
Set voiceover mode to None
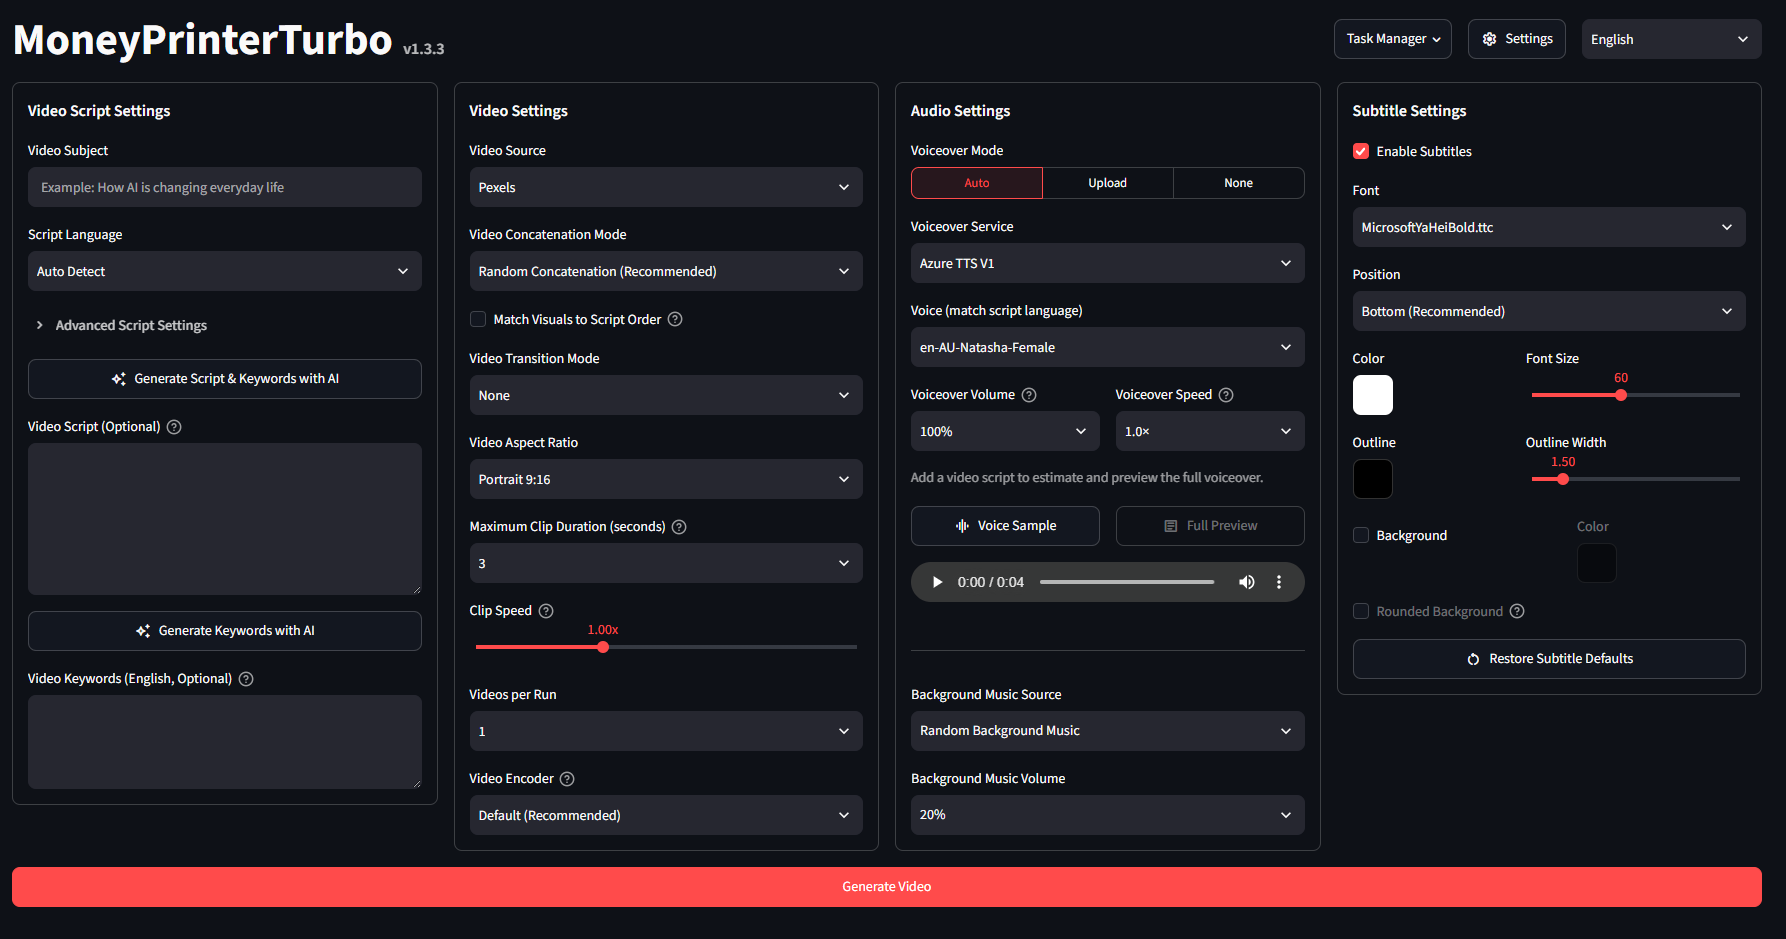pyautogui.click(x=1239, y=183)
